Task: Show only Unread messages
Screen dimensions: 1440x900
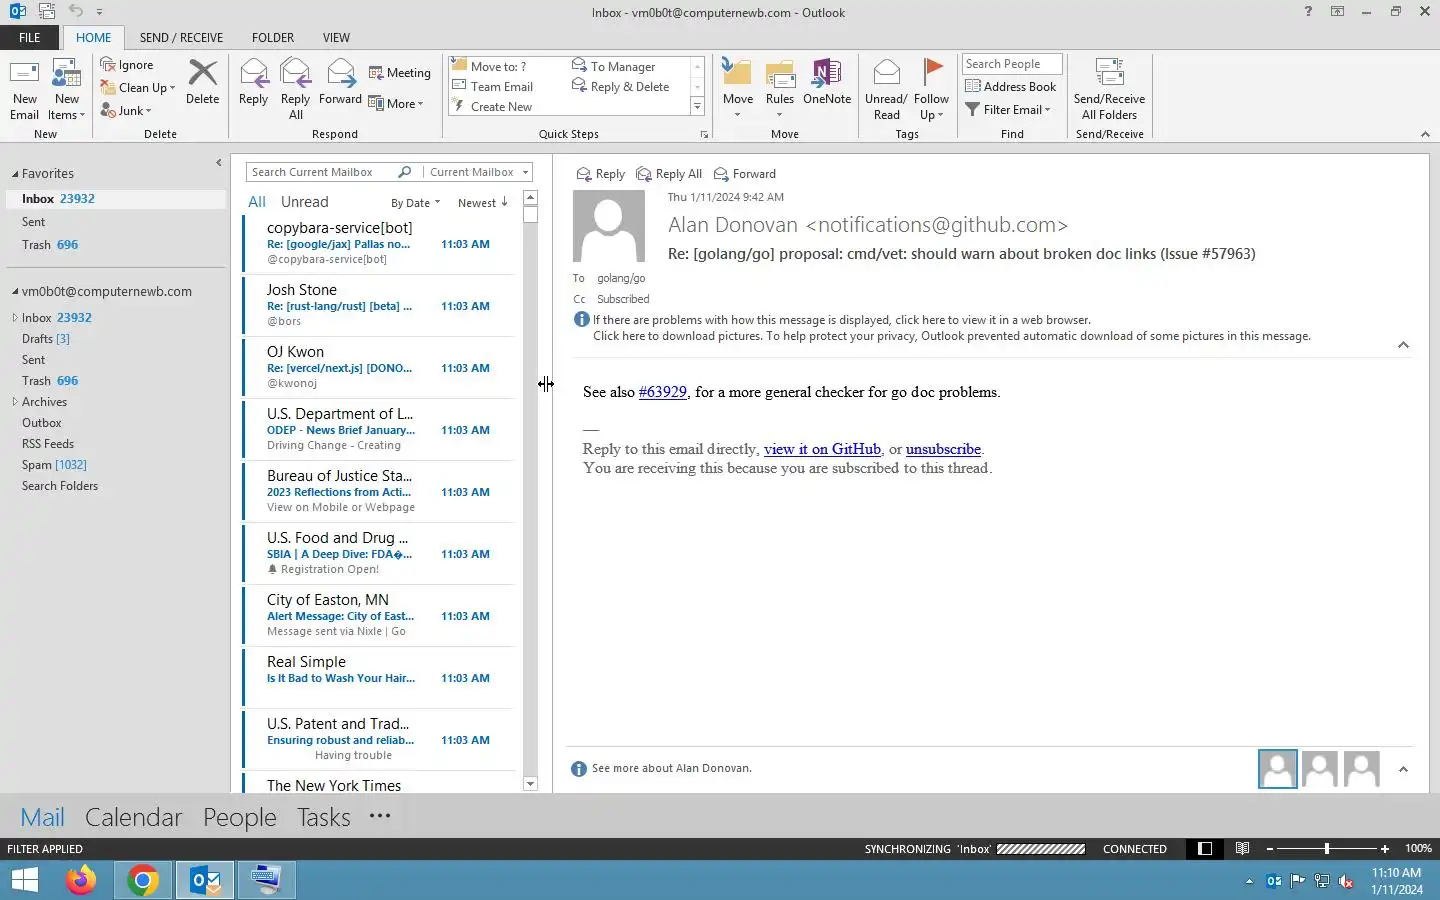Action: coord(304,202)
